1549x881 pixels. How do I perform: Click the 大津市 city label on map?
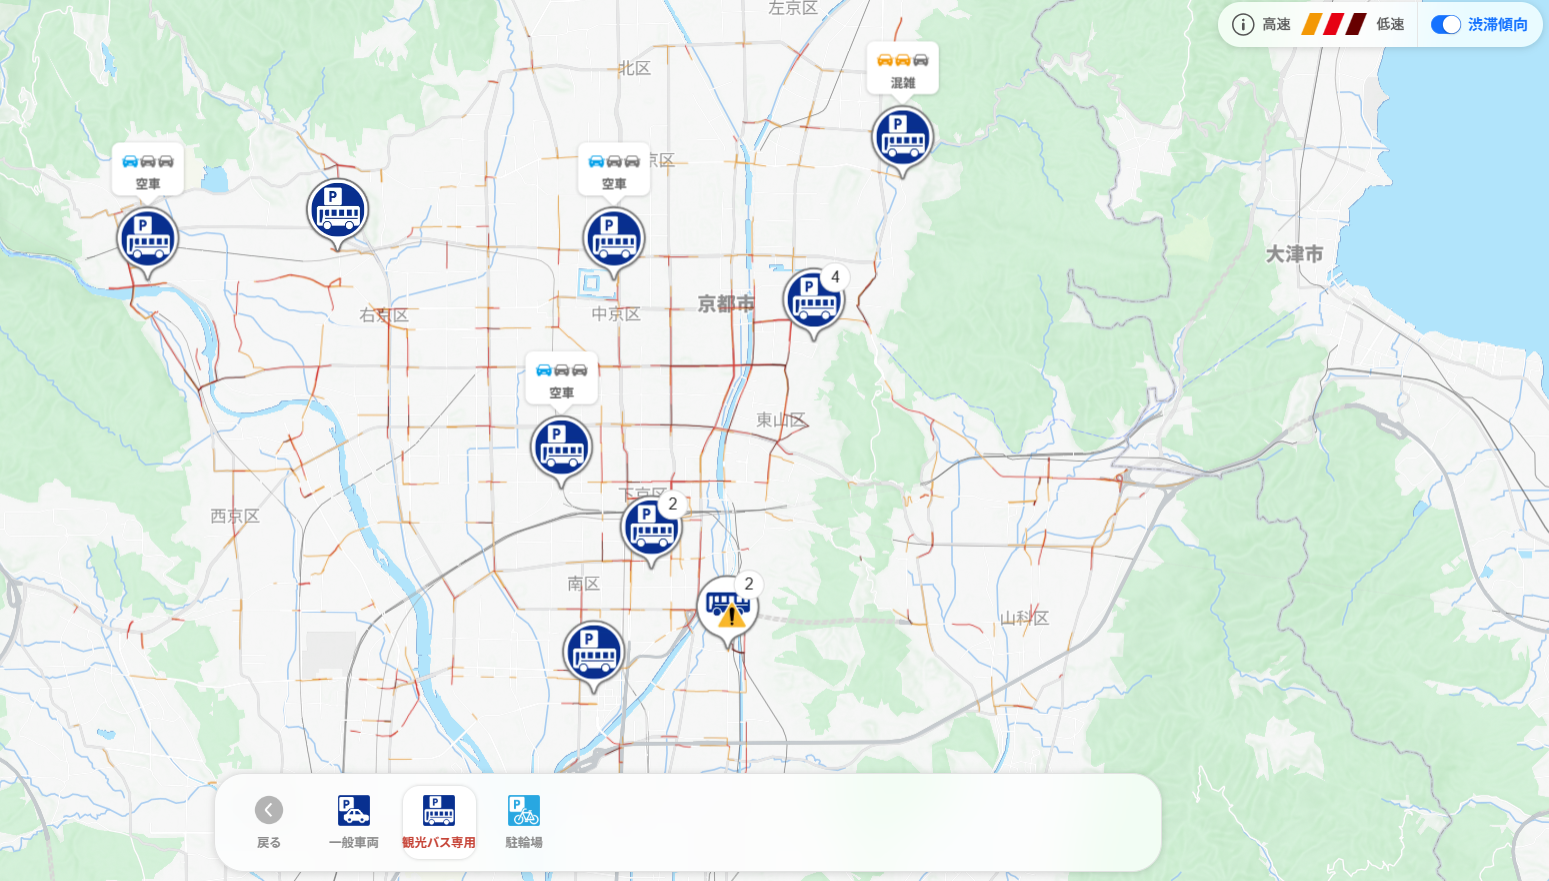1294,254
